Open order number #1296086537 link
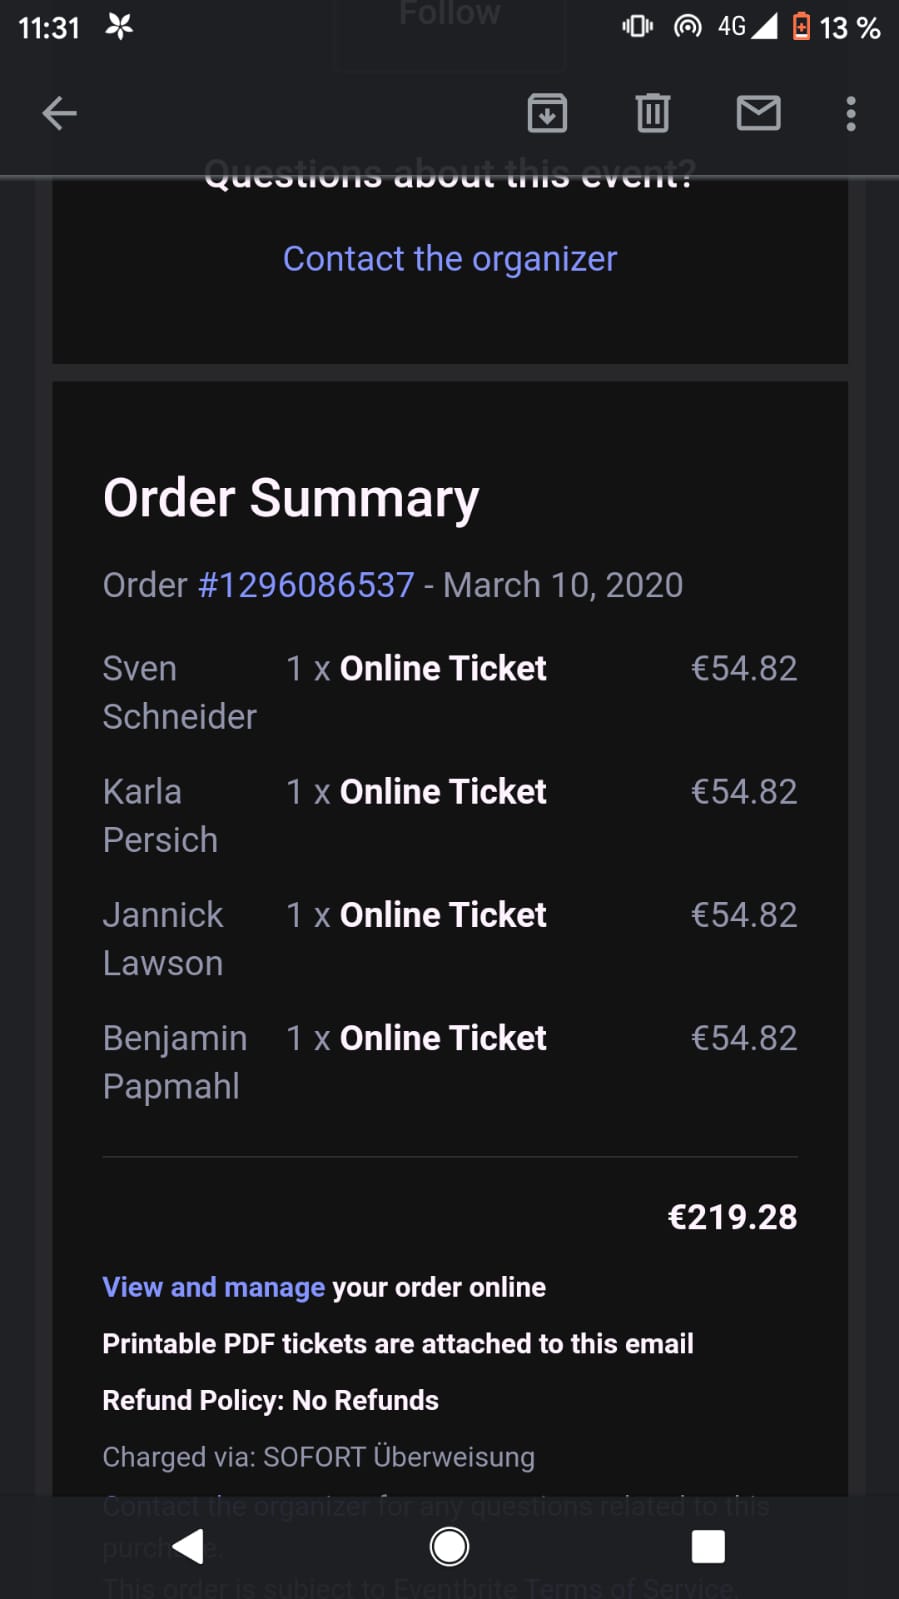The height and width of the screenshot is (1599, 899). 306,585
